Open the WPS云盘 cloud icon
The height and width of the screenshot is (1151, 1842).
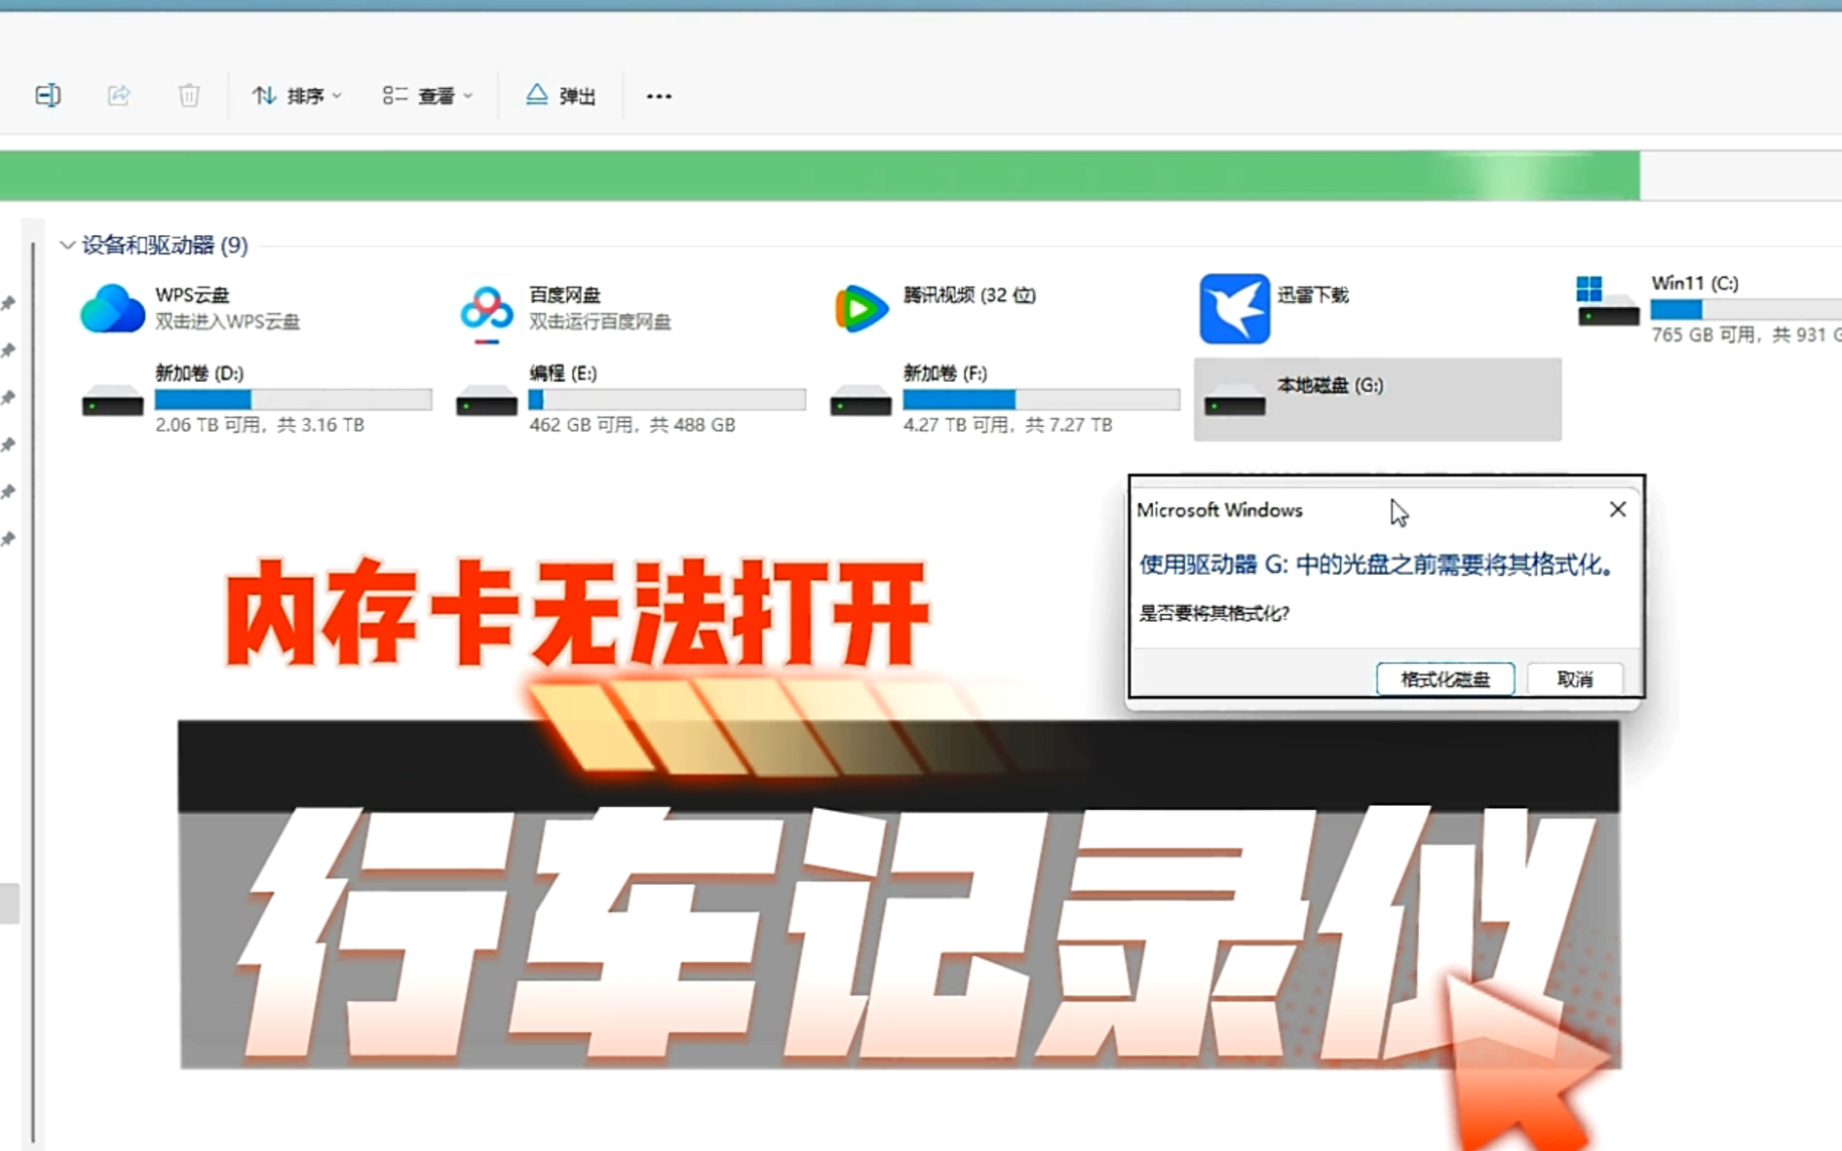coord(112,308)
